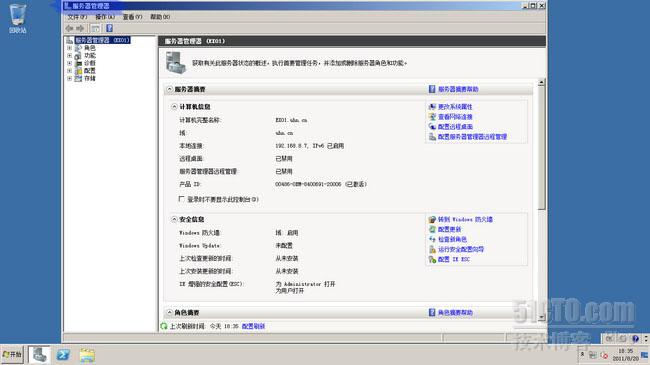
Task: Click the 诊断 (Diagnostics) icon in the tree
Action: pos(78,63)
